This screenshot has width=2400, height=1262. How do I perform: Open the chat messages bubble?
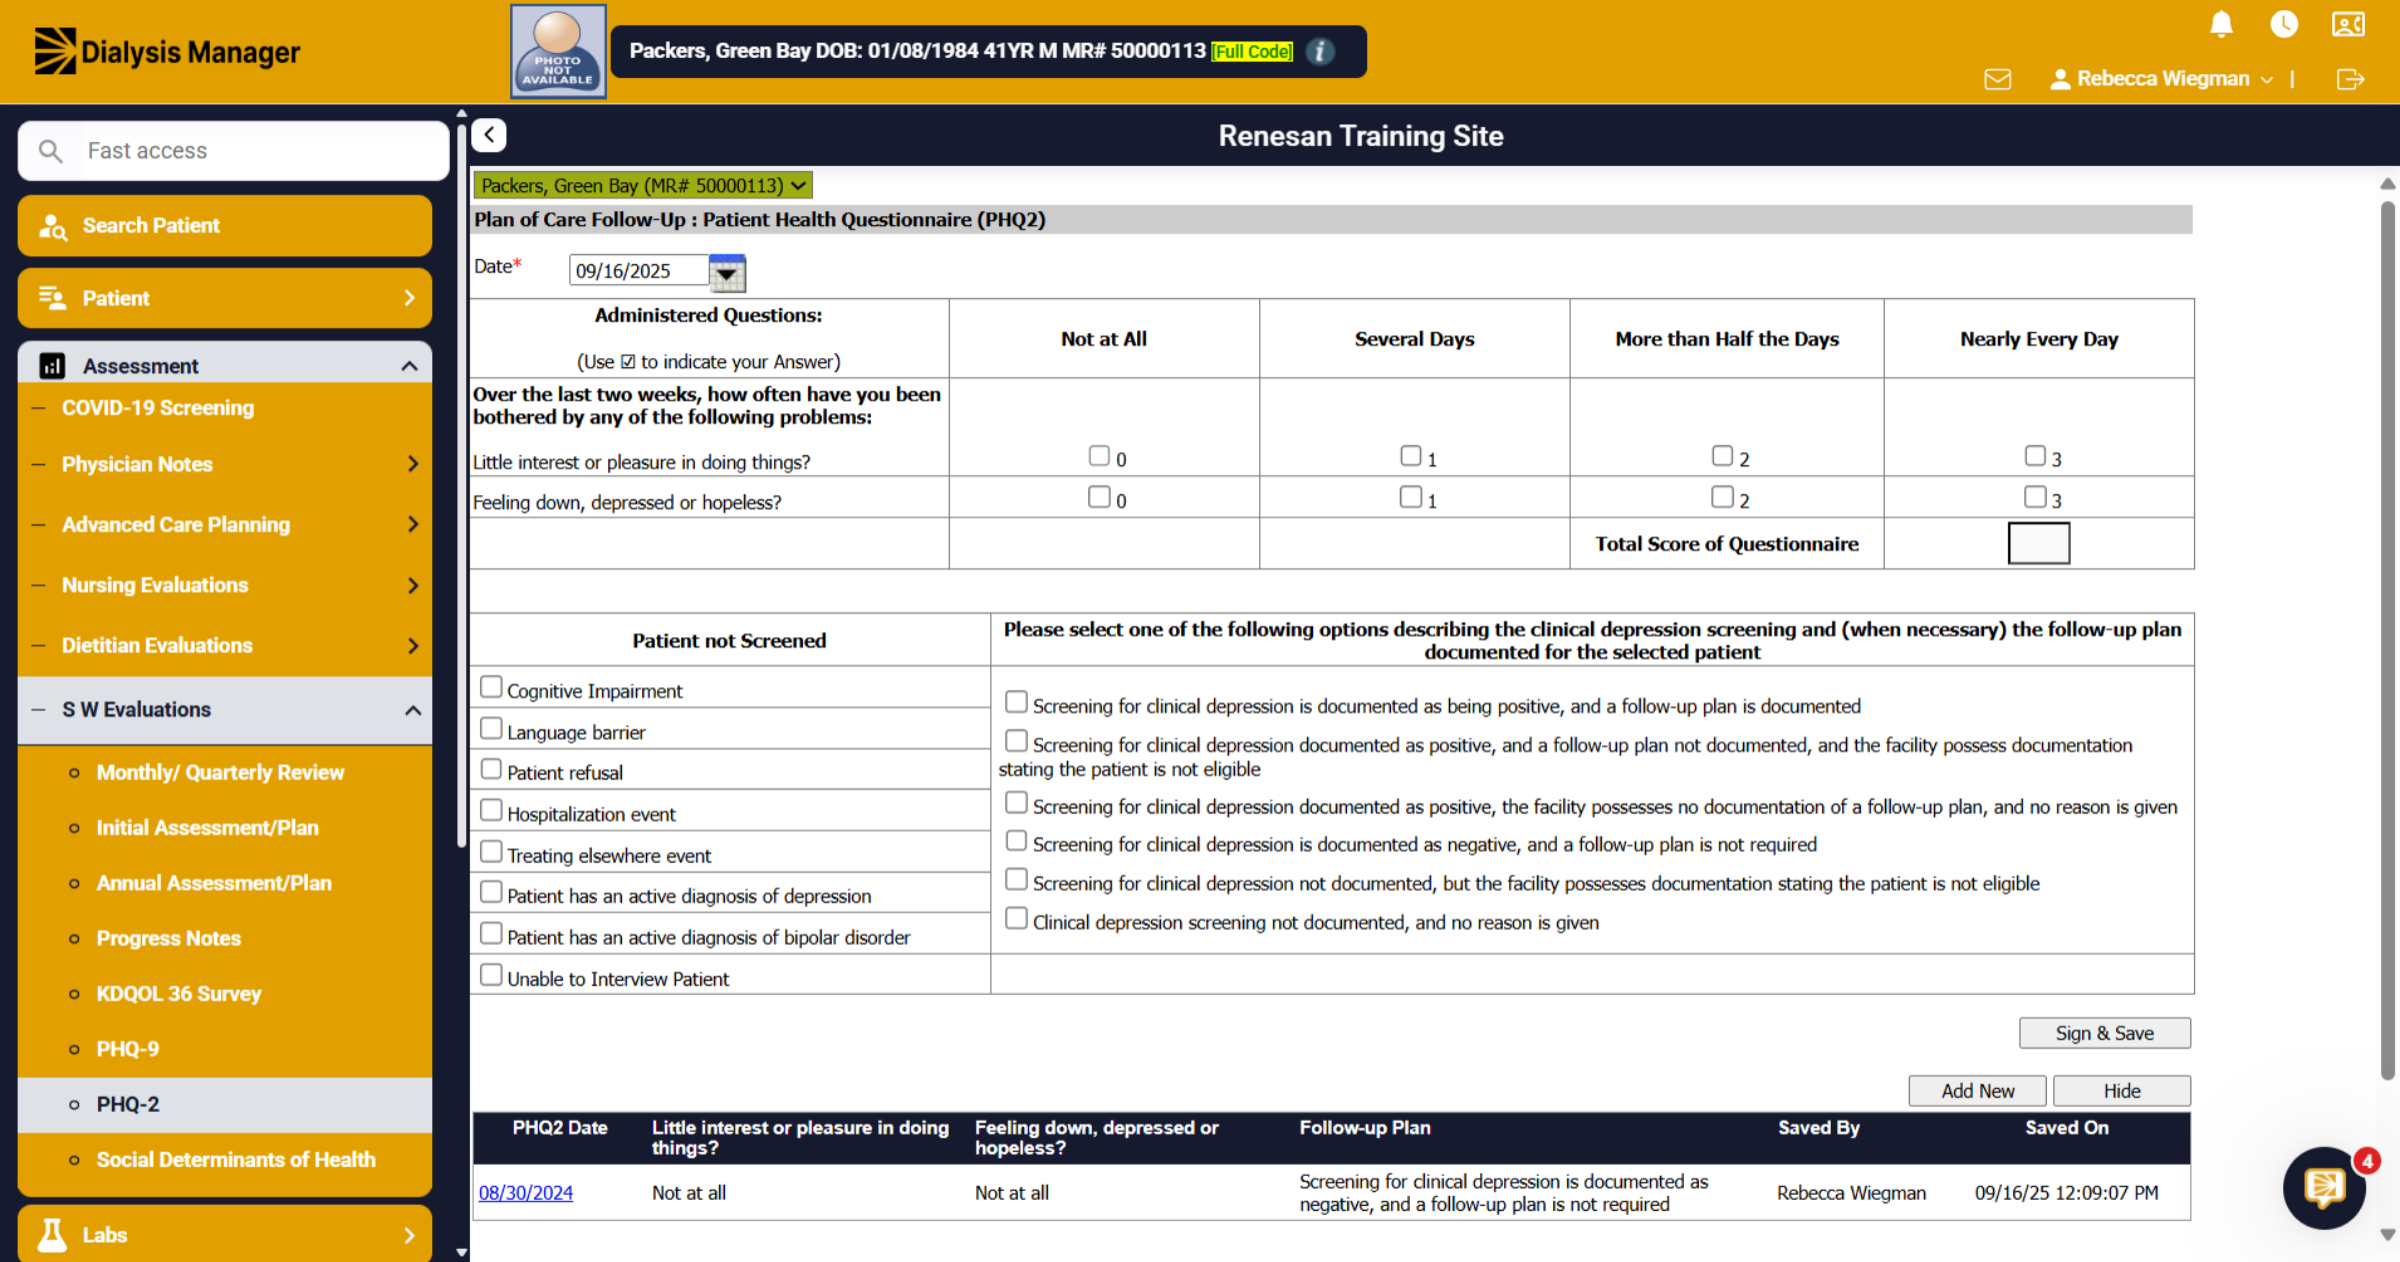pyautogui.click(x=2324, y=1187)
